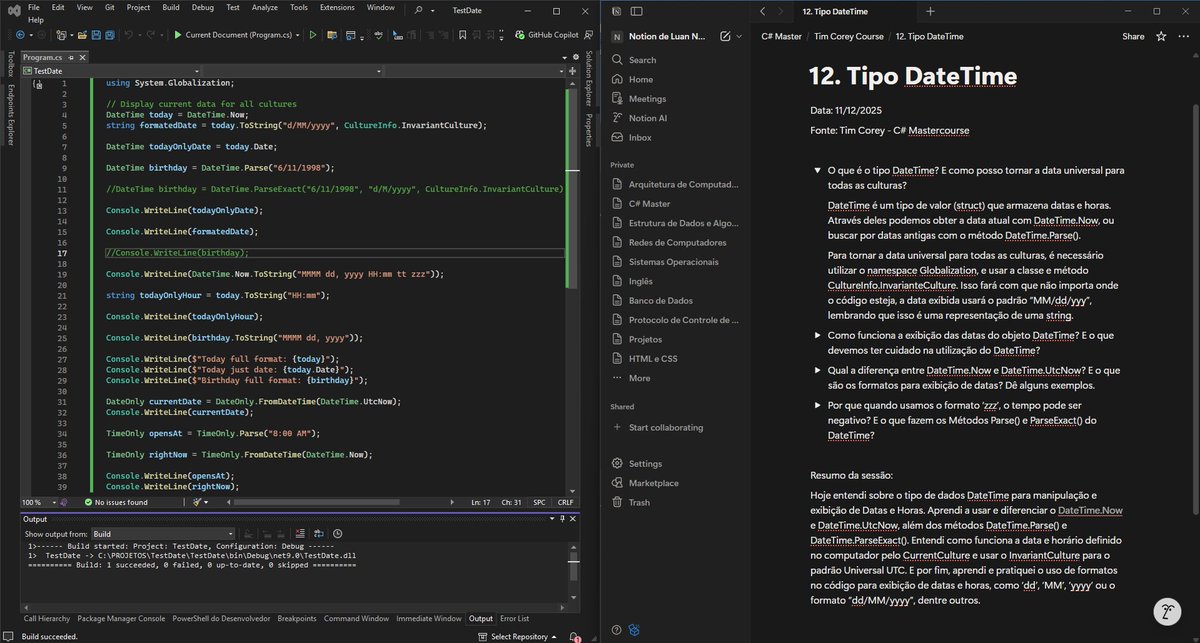Click the Navigate Backward arrow icon
The image size is (1200, 643).
point(20,35)
